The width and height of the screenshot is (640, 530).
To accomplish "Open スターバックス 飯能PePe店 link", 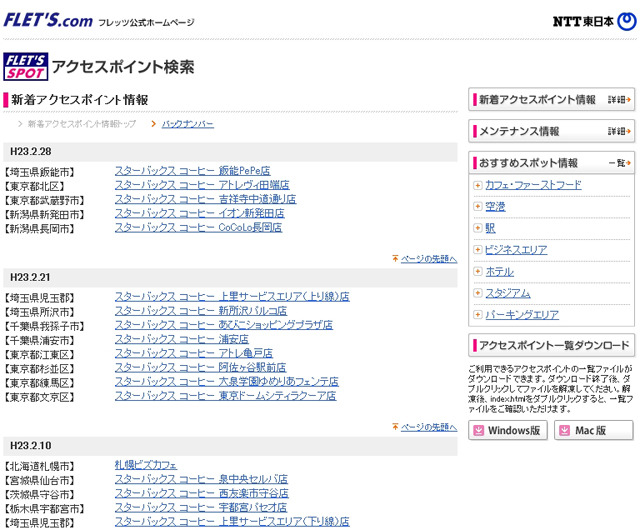I will pos(193,171).
